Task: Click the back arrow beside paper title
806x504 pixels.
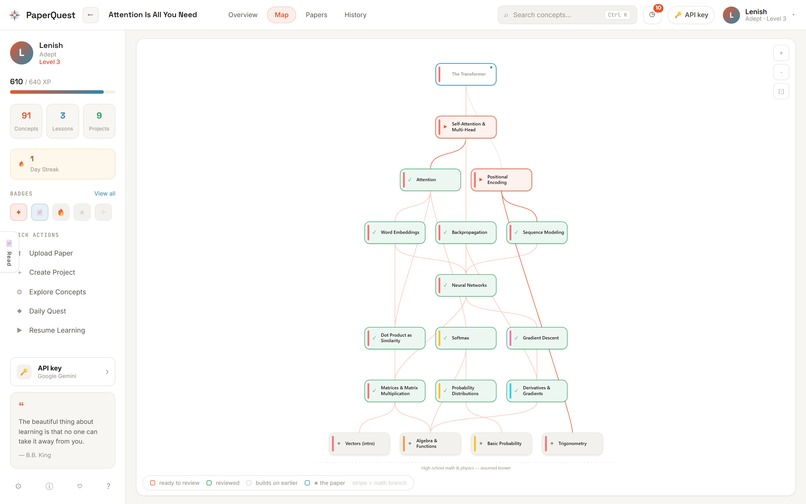Action: click(x=90, y=15)
